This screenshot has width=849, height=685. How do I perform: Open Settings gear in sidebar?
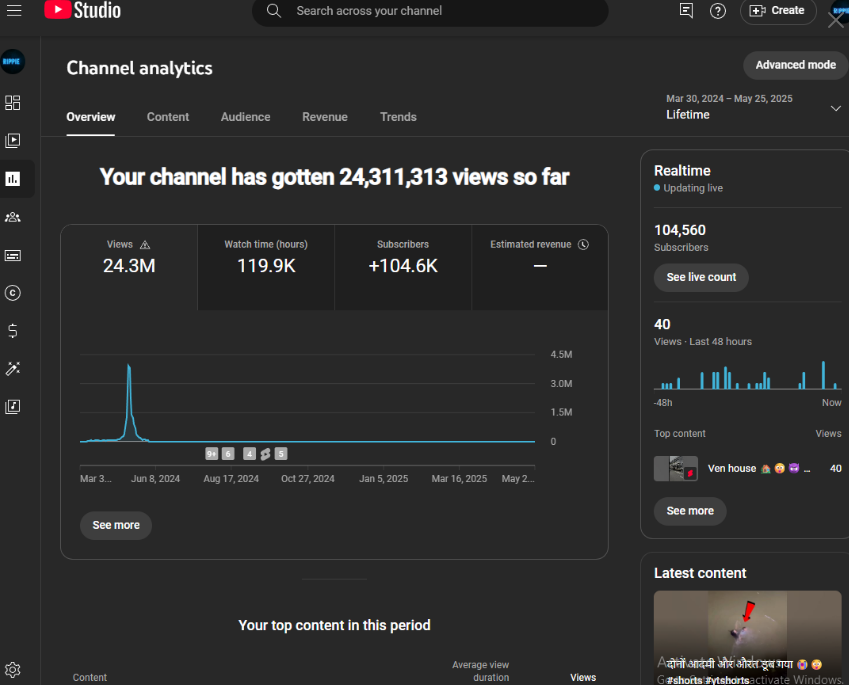[12, 670]
